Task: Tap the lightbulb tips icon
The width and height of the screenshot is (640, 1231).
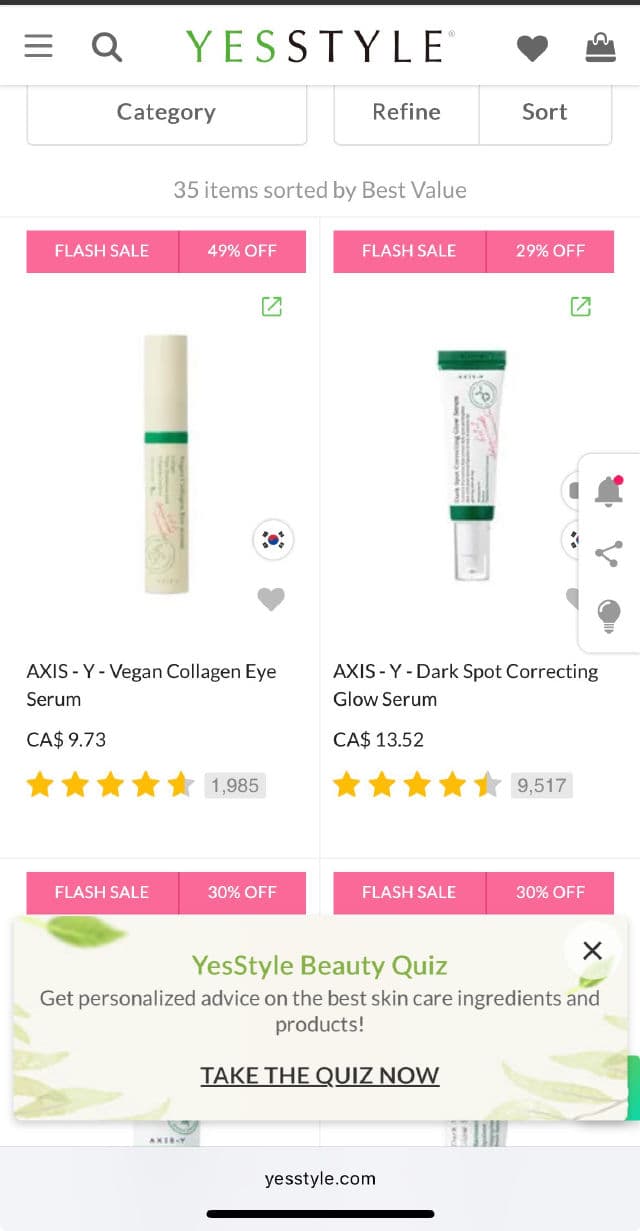Action: pyautogui.click(x=608, y=615)
